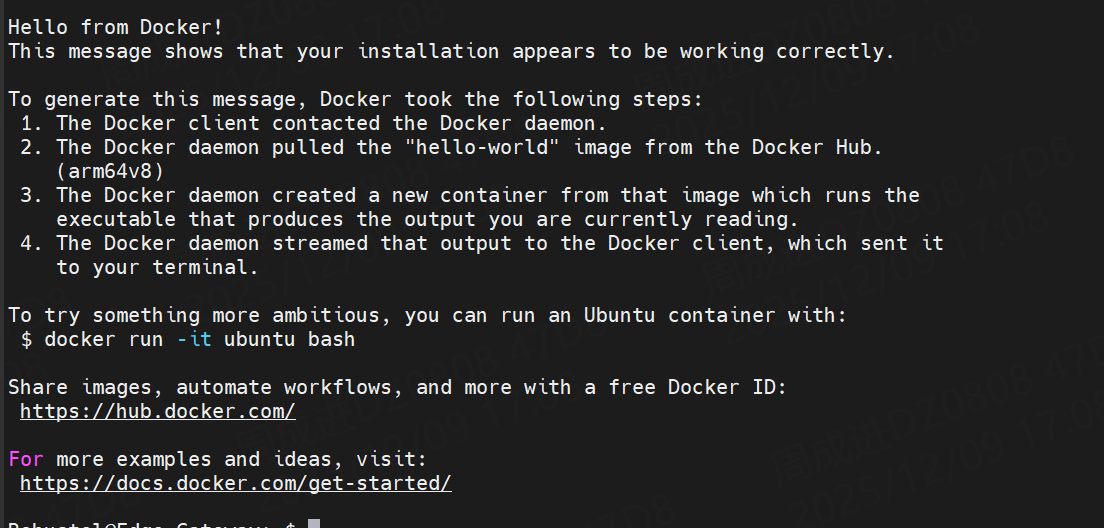Click the "$" symbol before docker run
The width and height of the screenshot is (1104, 528).
pyautogui.click(x=26, y=339)
